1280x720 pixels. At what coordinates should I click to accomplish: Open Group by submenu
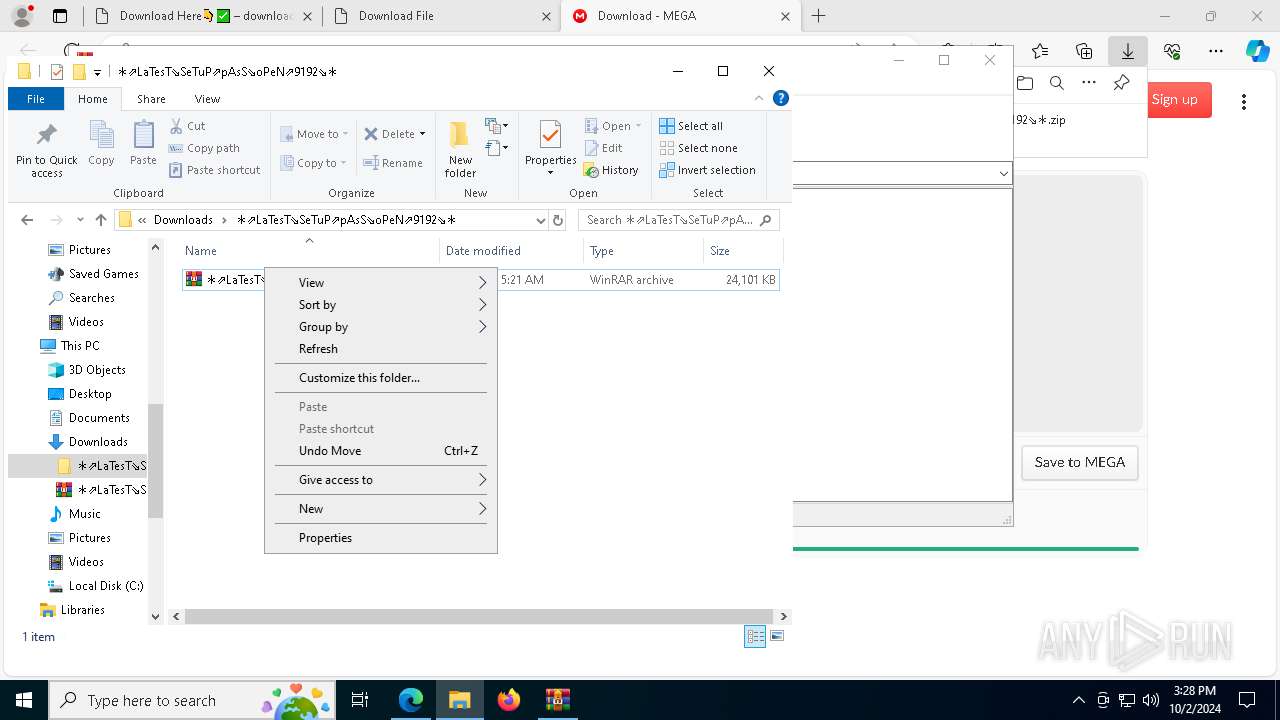tap(381, 327)
